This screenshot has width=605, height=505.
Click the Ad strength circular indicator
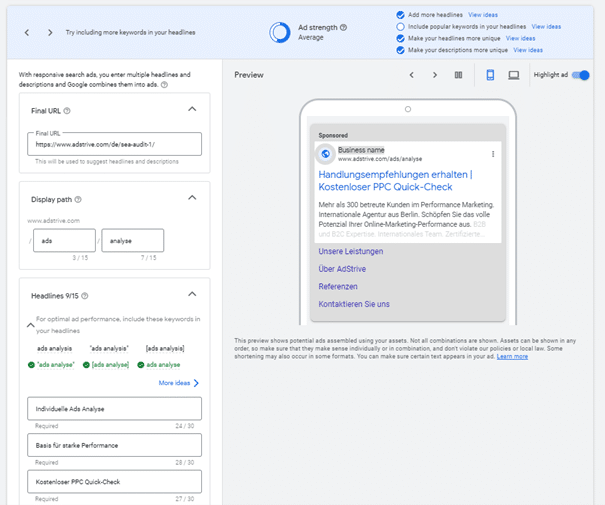[280, 32]
